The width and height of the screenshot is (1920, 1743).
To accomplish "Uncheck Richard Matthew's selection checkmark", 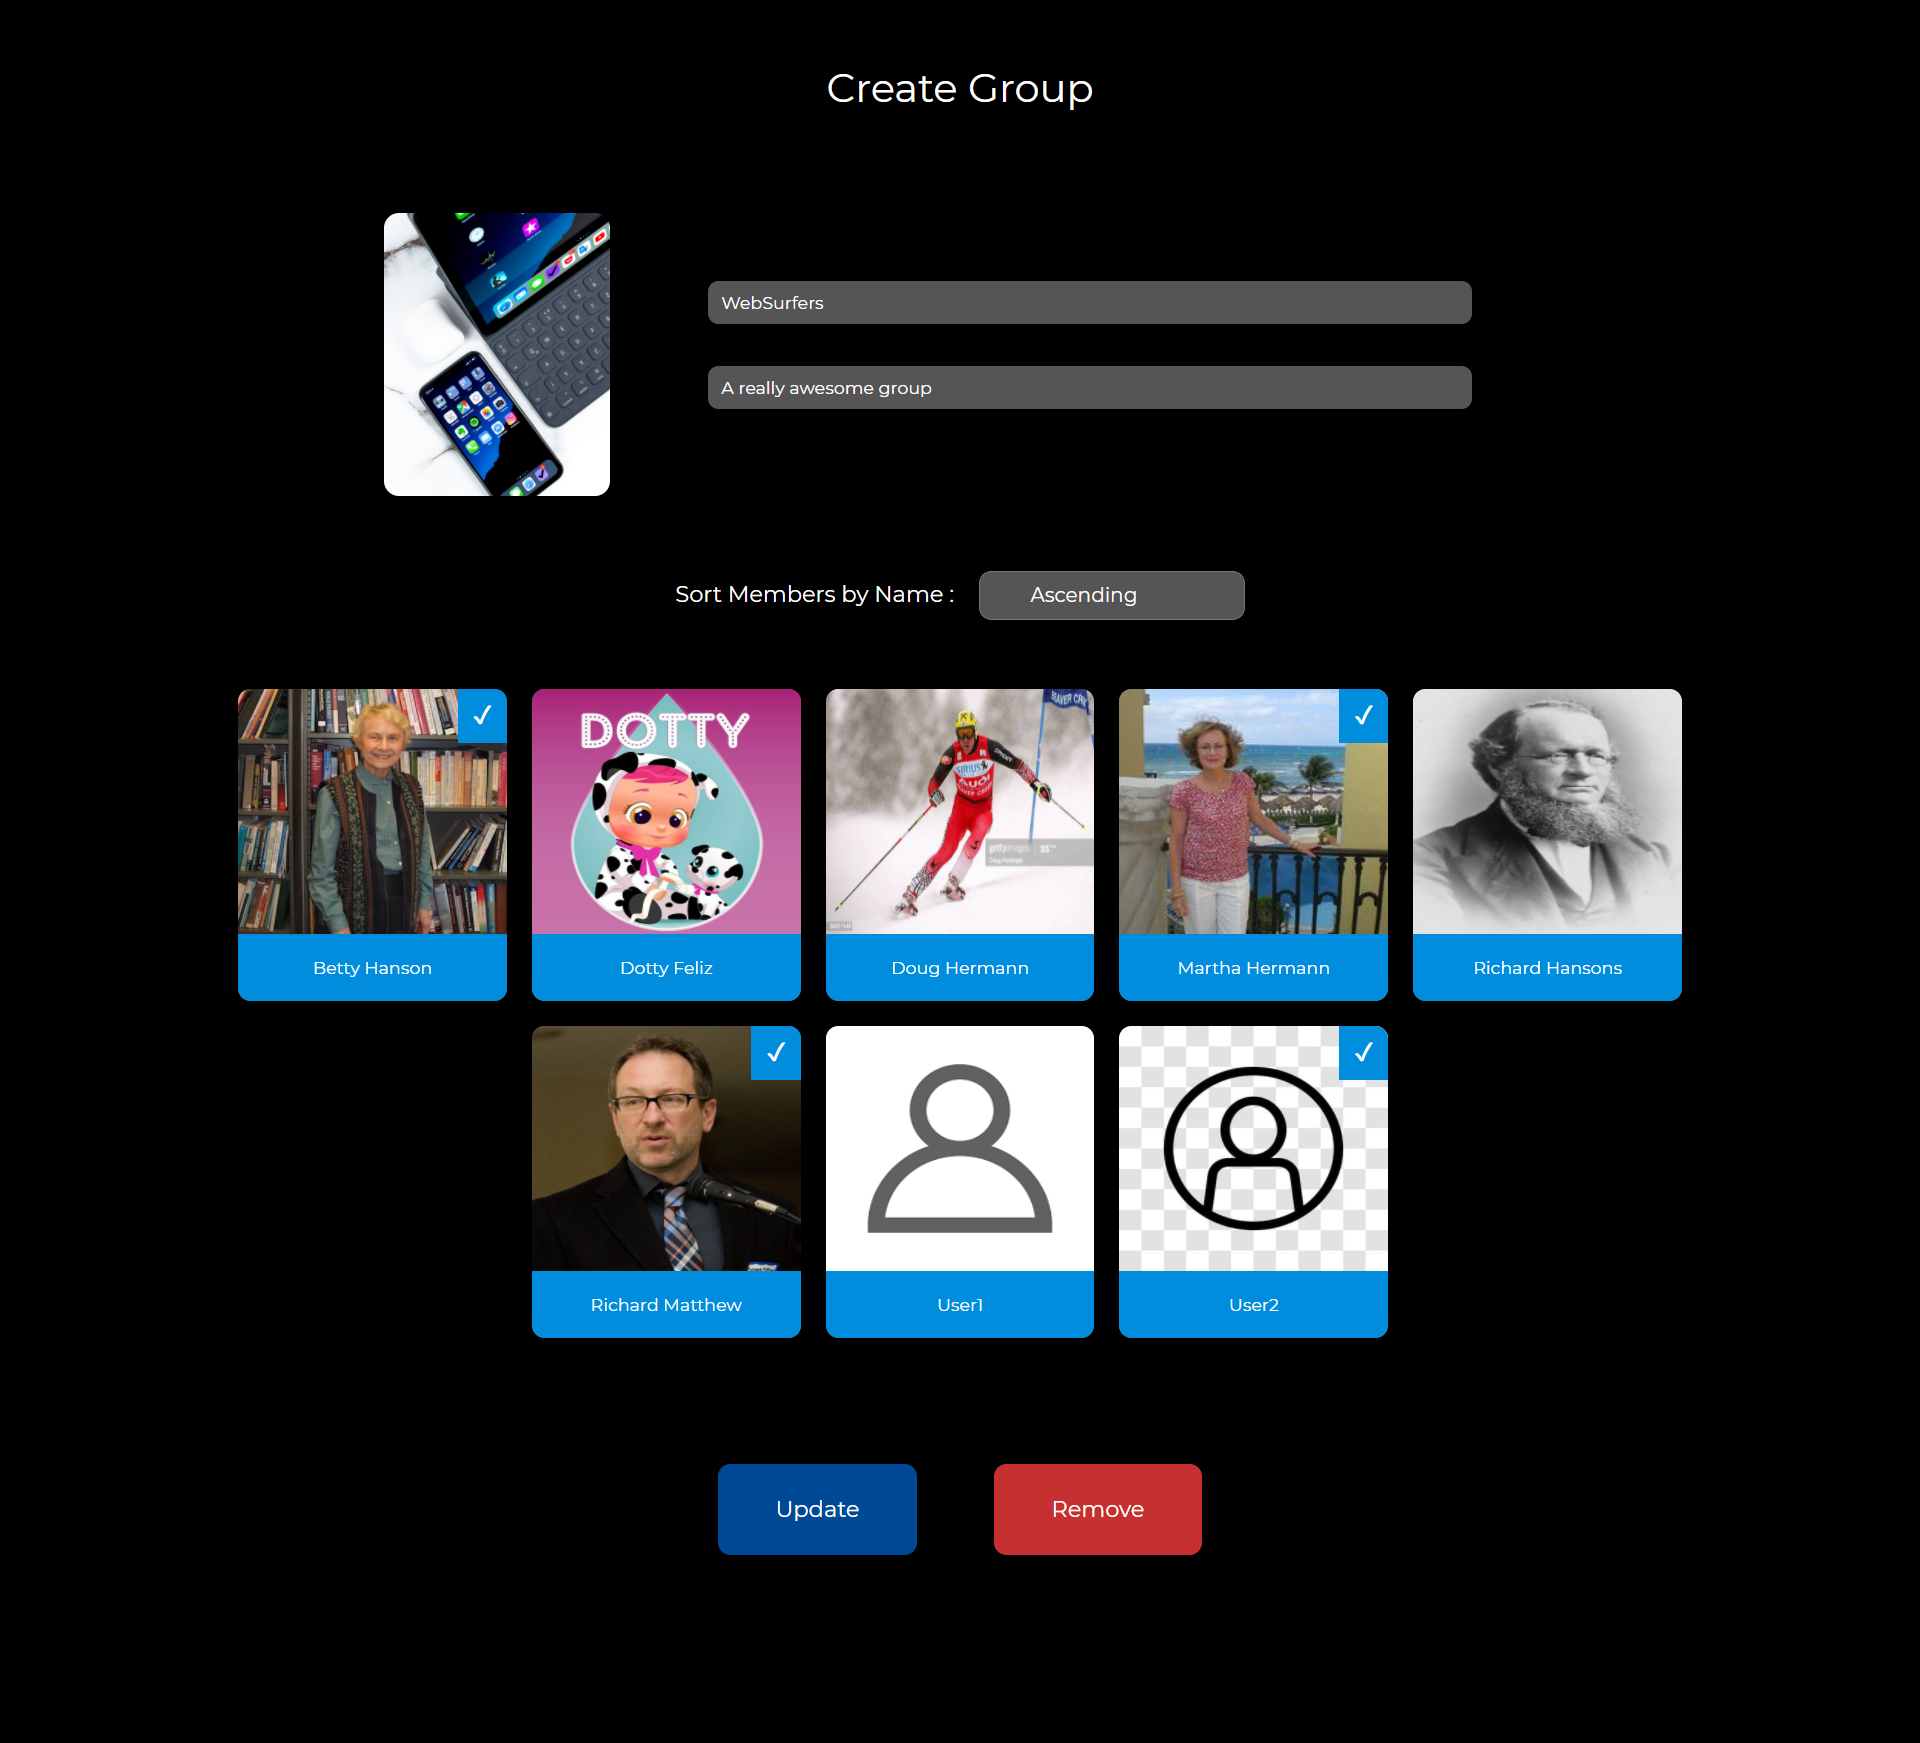I will [776, 1053].
